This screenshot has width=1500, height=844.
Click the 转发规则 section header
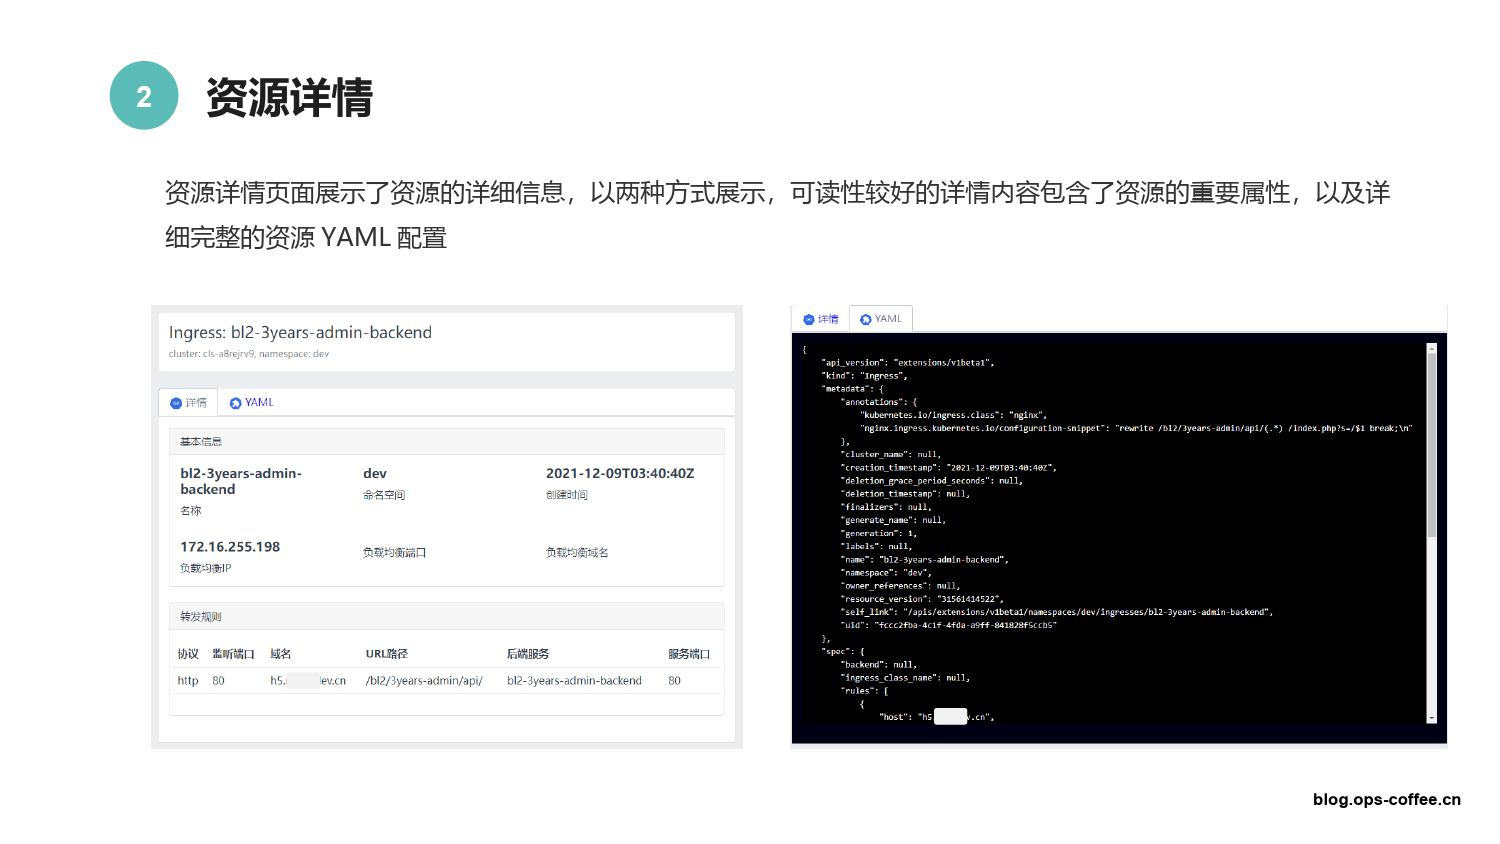tap(201, 617)
